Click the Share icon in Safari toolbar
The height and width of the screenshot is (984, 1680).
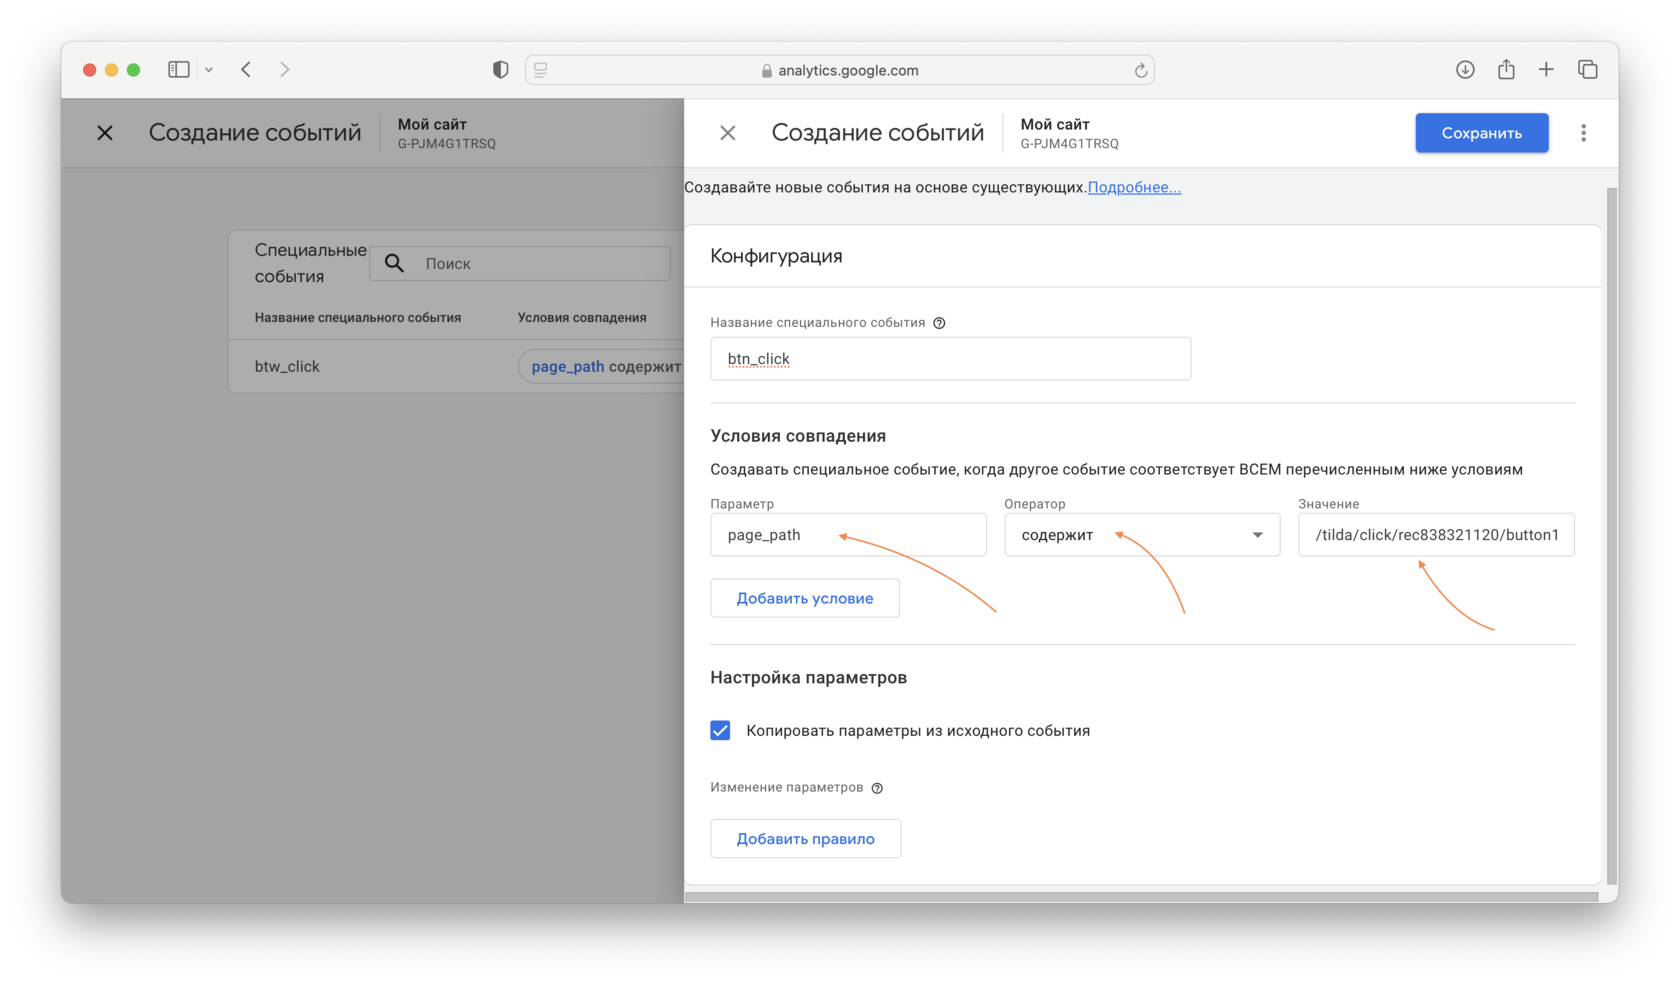(x=1506, y=70)
